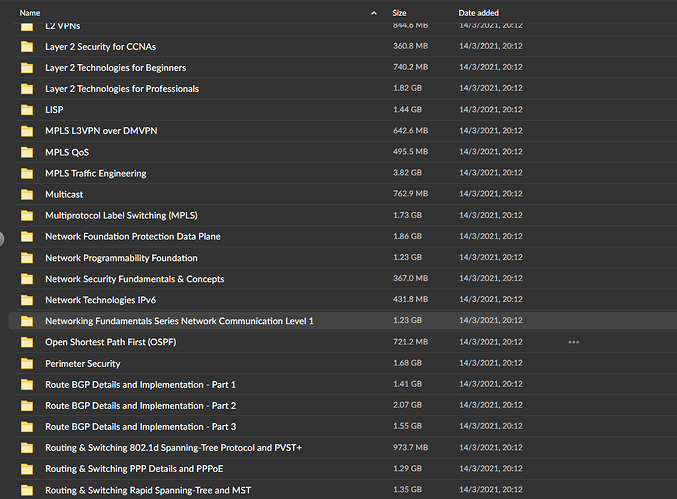Click Rapid Spanning-Tree and MST folder icon

coord(27,490)
